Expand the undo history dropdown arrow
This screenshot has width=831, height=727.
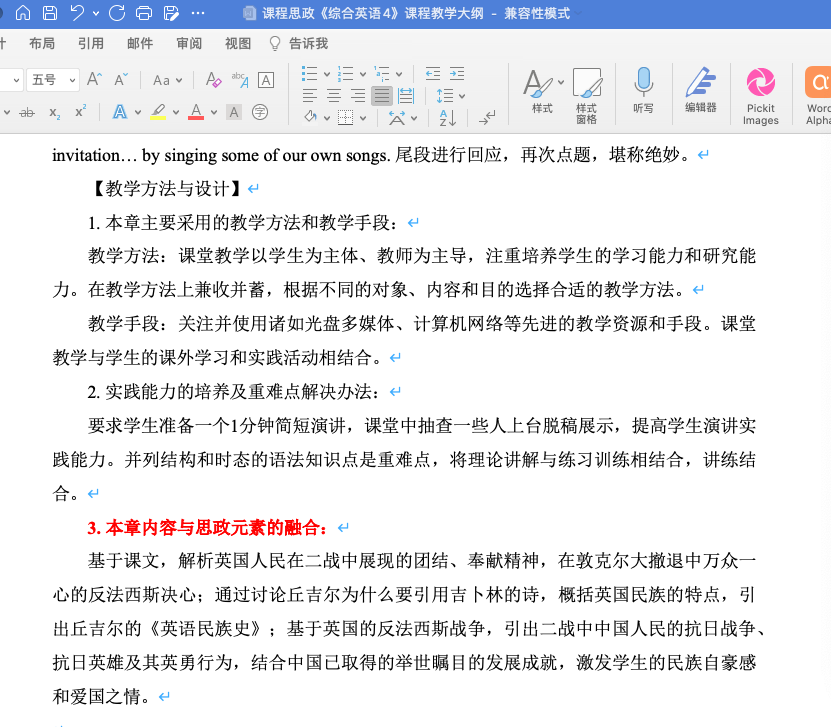pyautogui.click(x=96, y=13)
